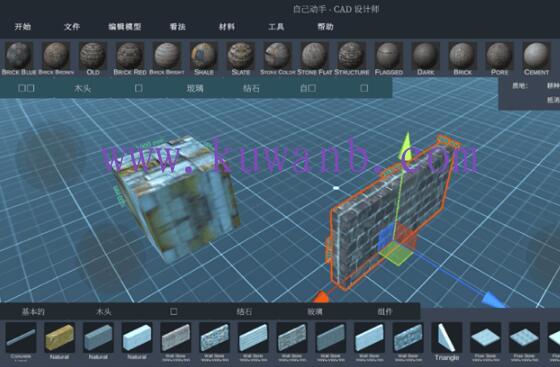Open the 基本的 component category tab
Screen dimensions: 560x367
(33, 312)
